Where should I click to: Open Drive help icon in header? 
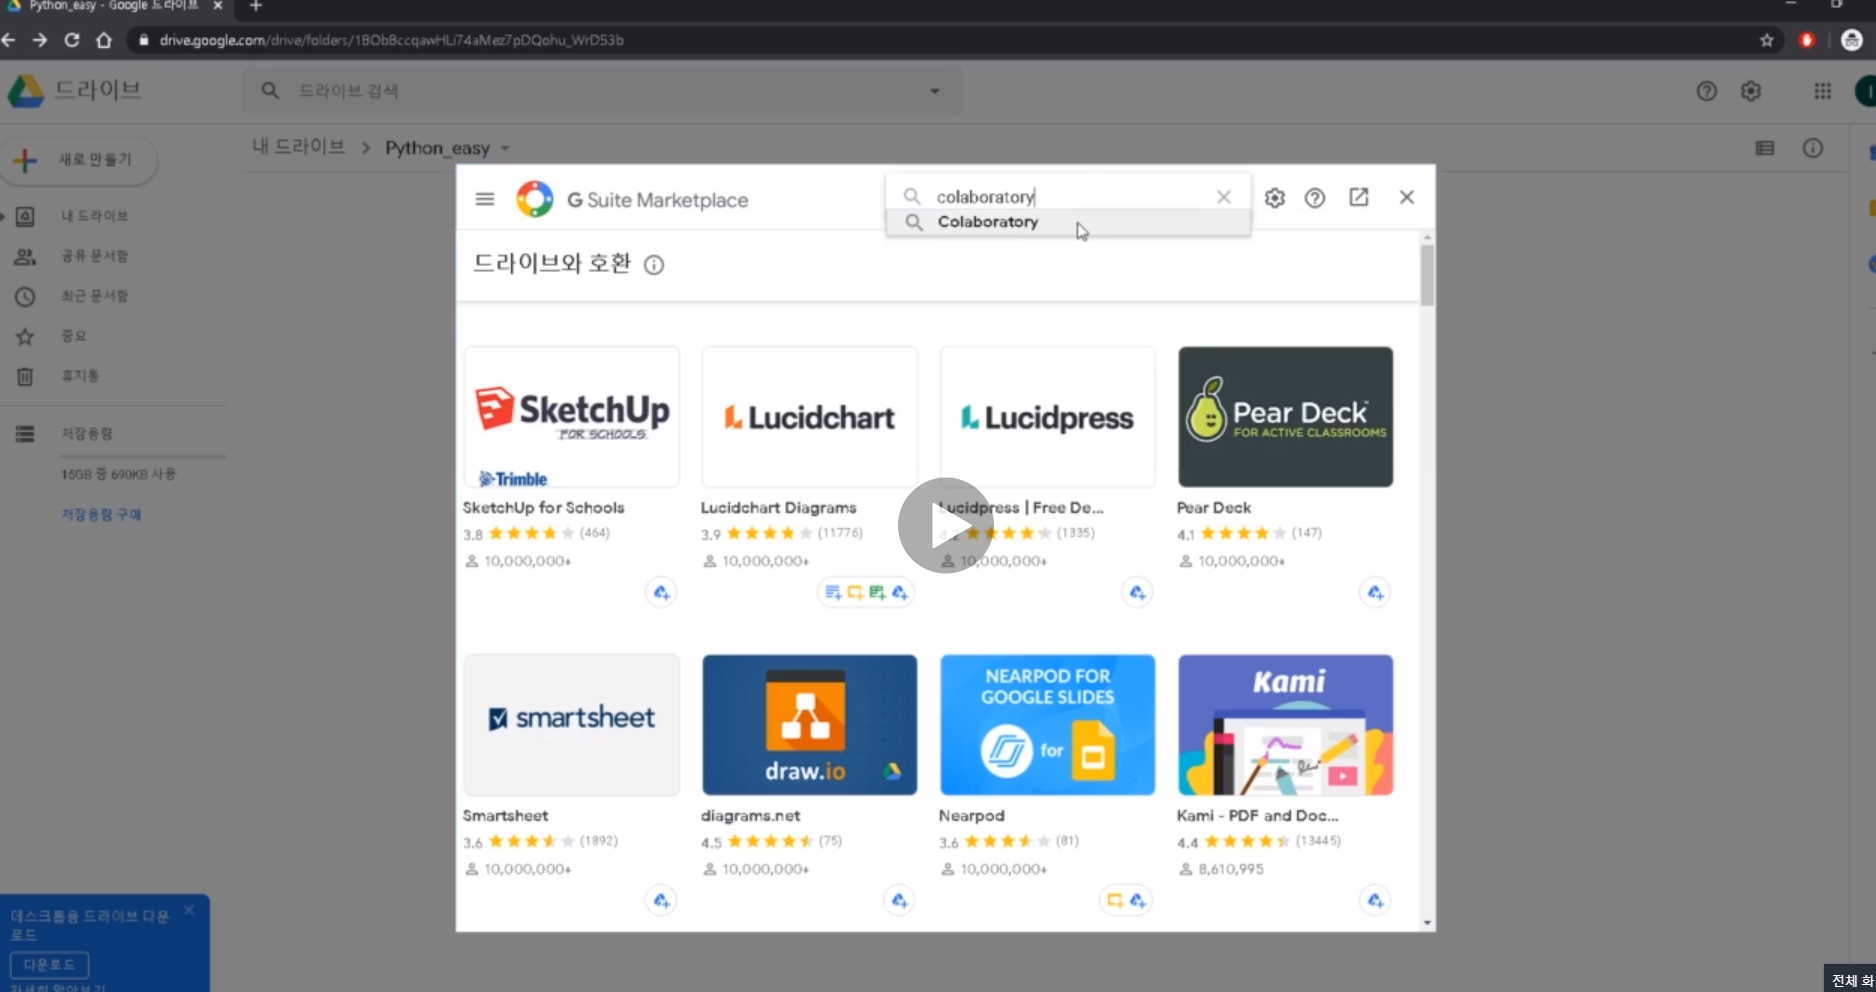coord(1707,91)
